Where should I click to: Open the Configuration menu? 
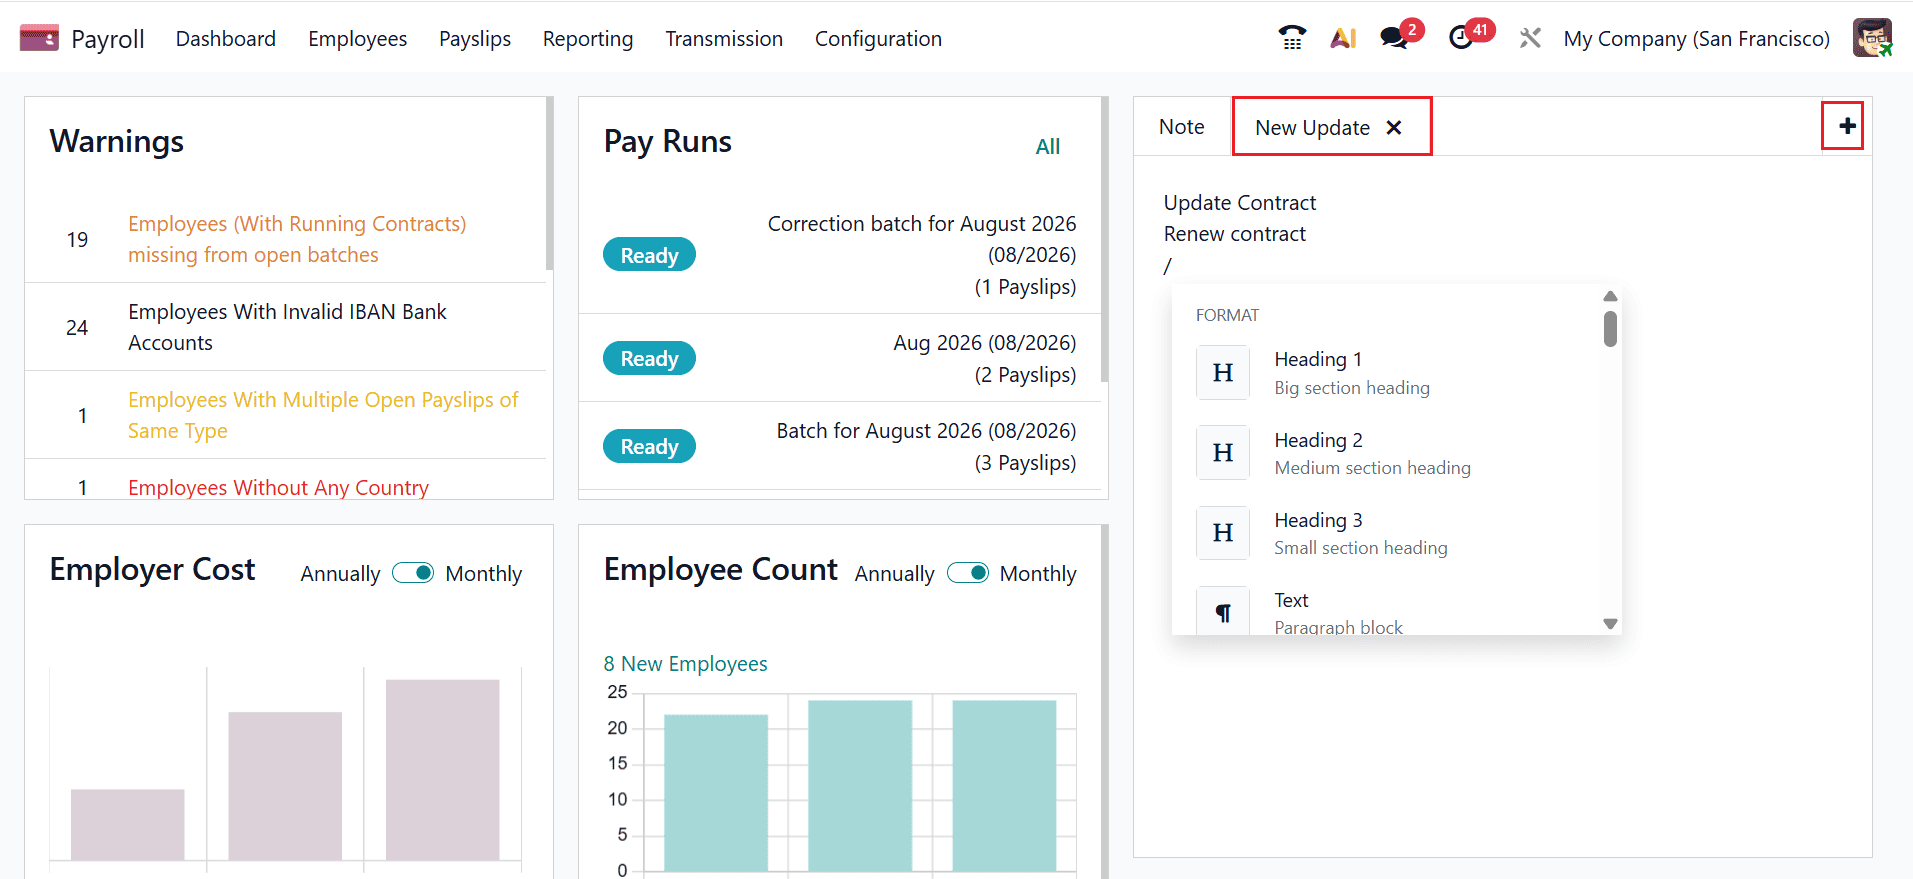[x=878, y=38]
